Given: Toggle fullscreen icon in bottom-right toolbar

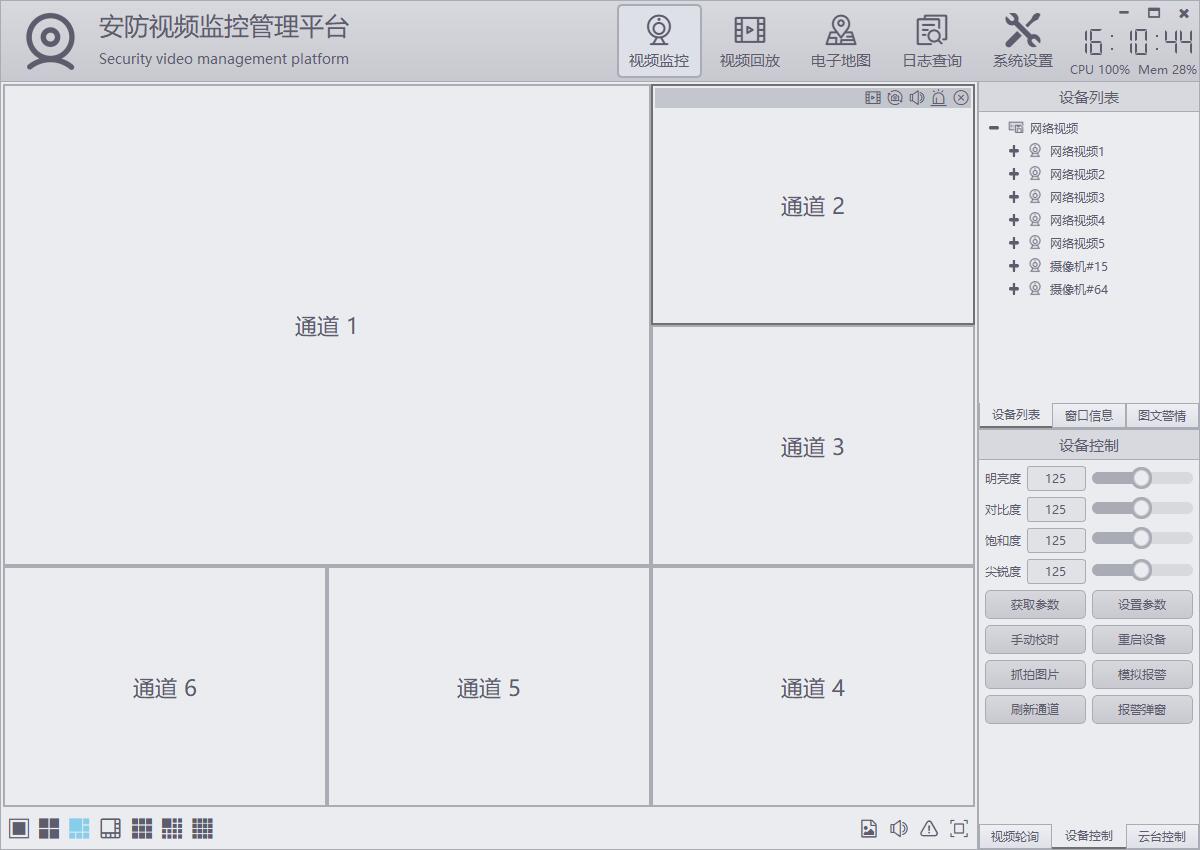Looking at the screenshot, I should [x=958, y=828].
